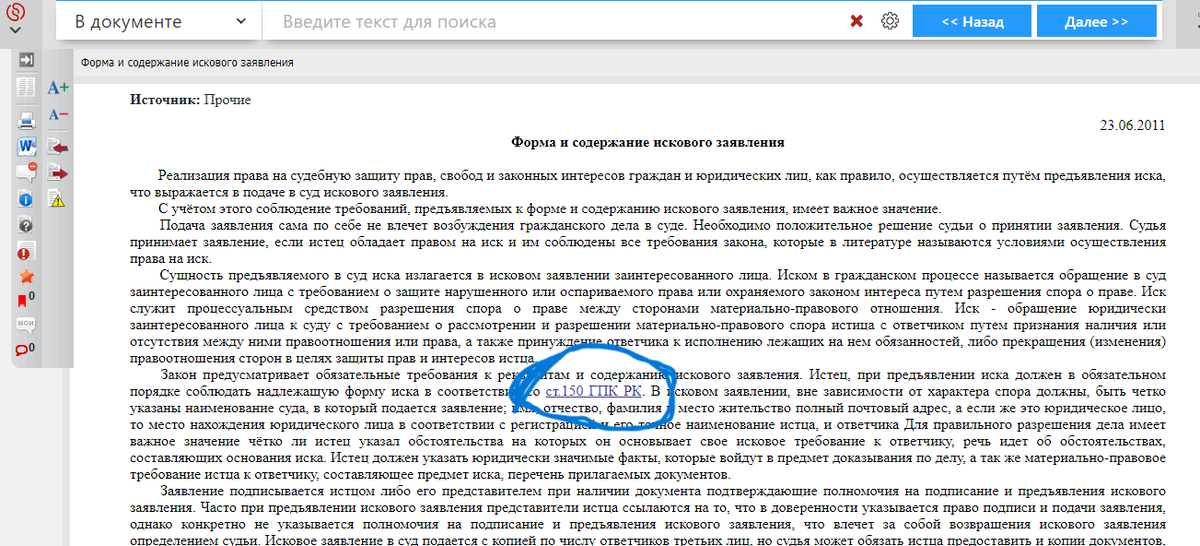Click the red exclamation document icon

(26, 251)
